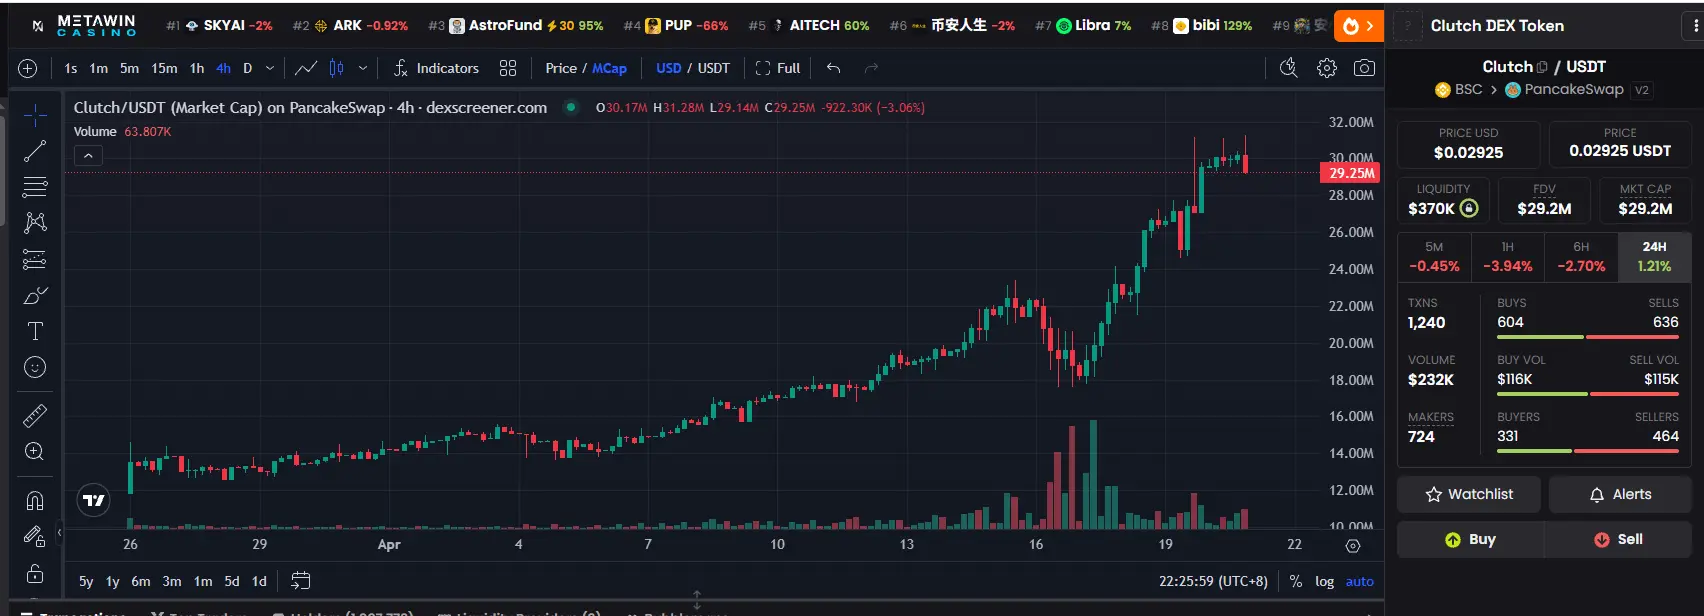Open the layout grid selector

point(508,68)
